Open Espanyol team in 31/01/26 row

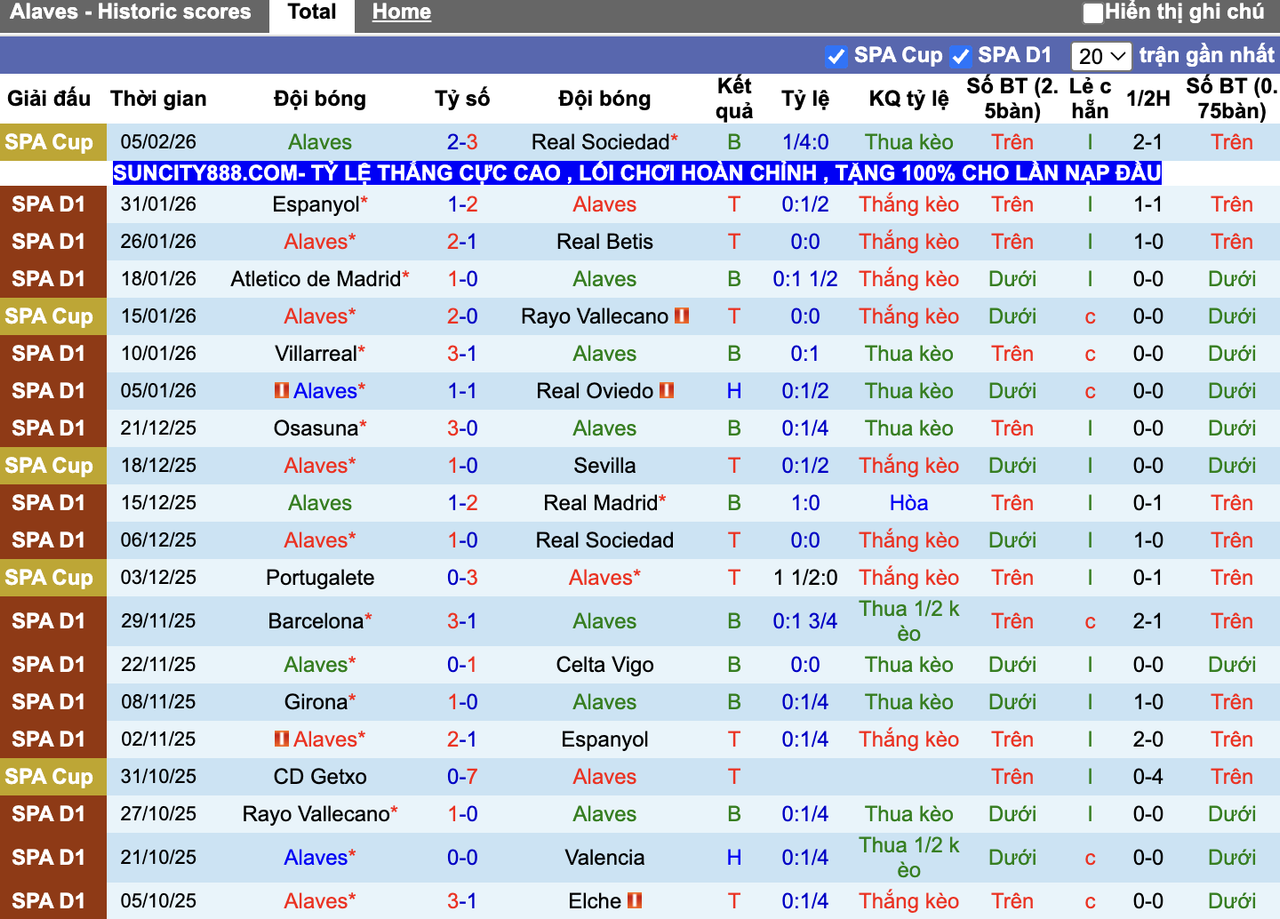point(314,204)
